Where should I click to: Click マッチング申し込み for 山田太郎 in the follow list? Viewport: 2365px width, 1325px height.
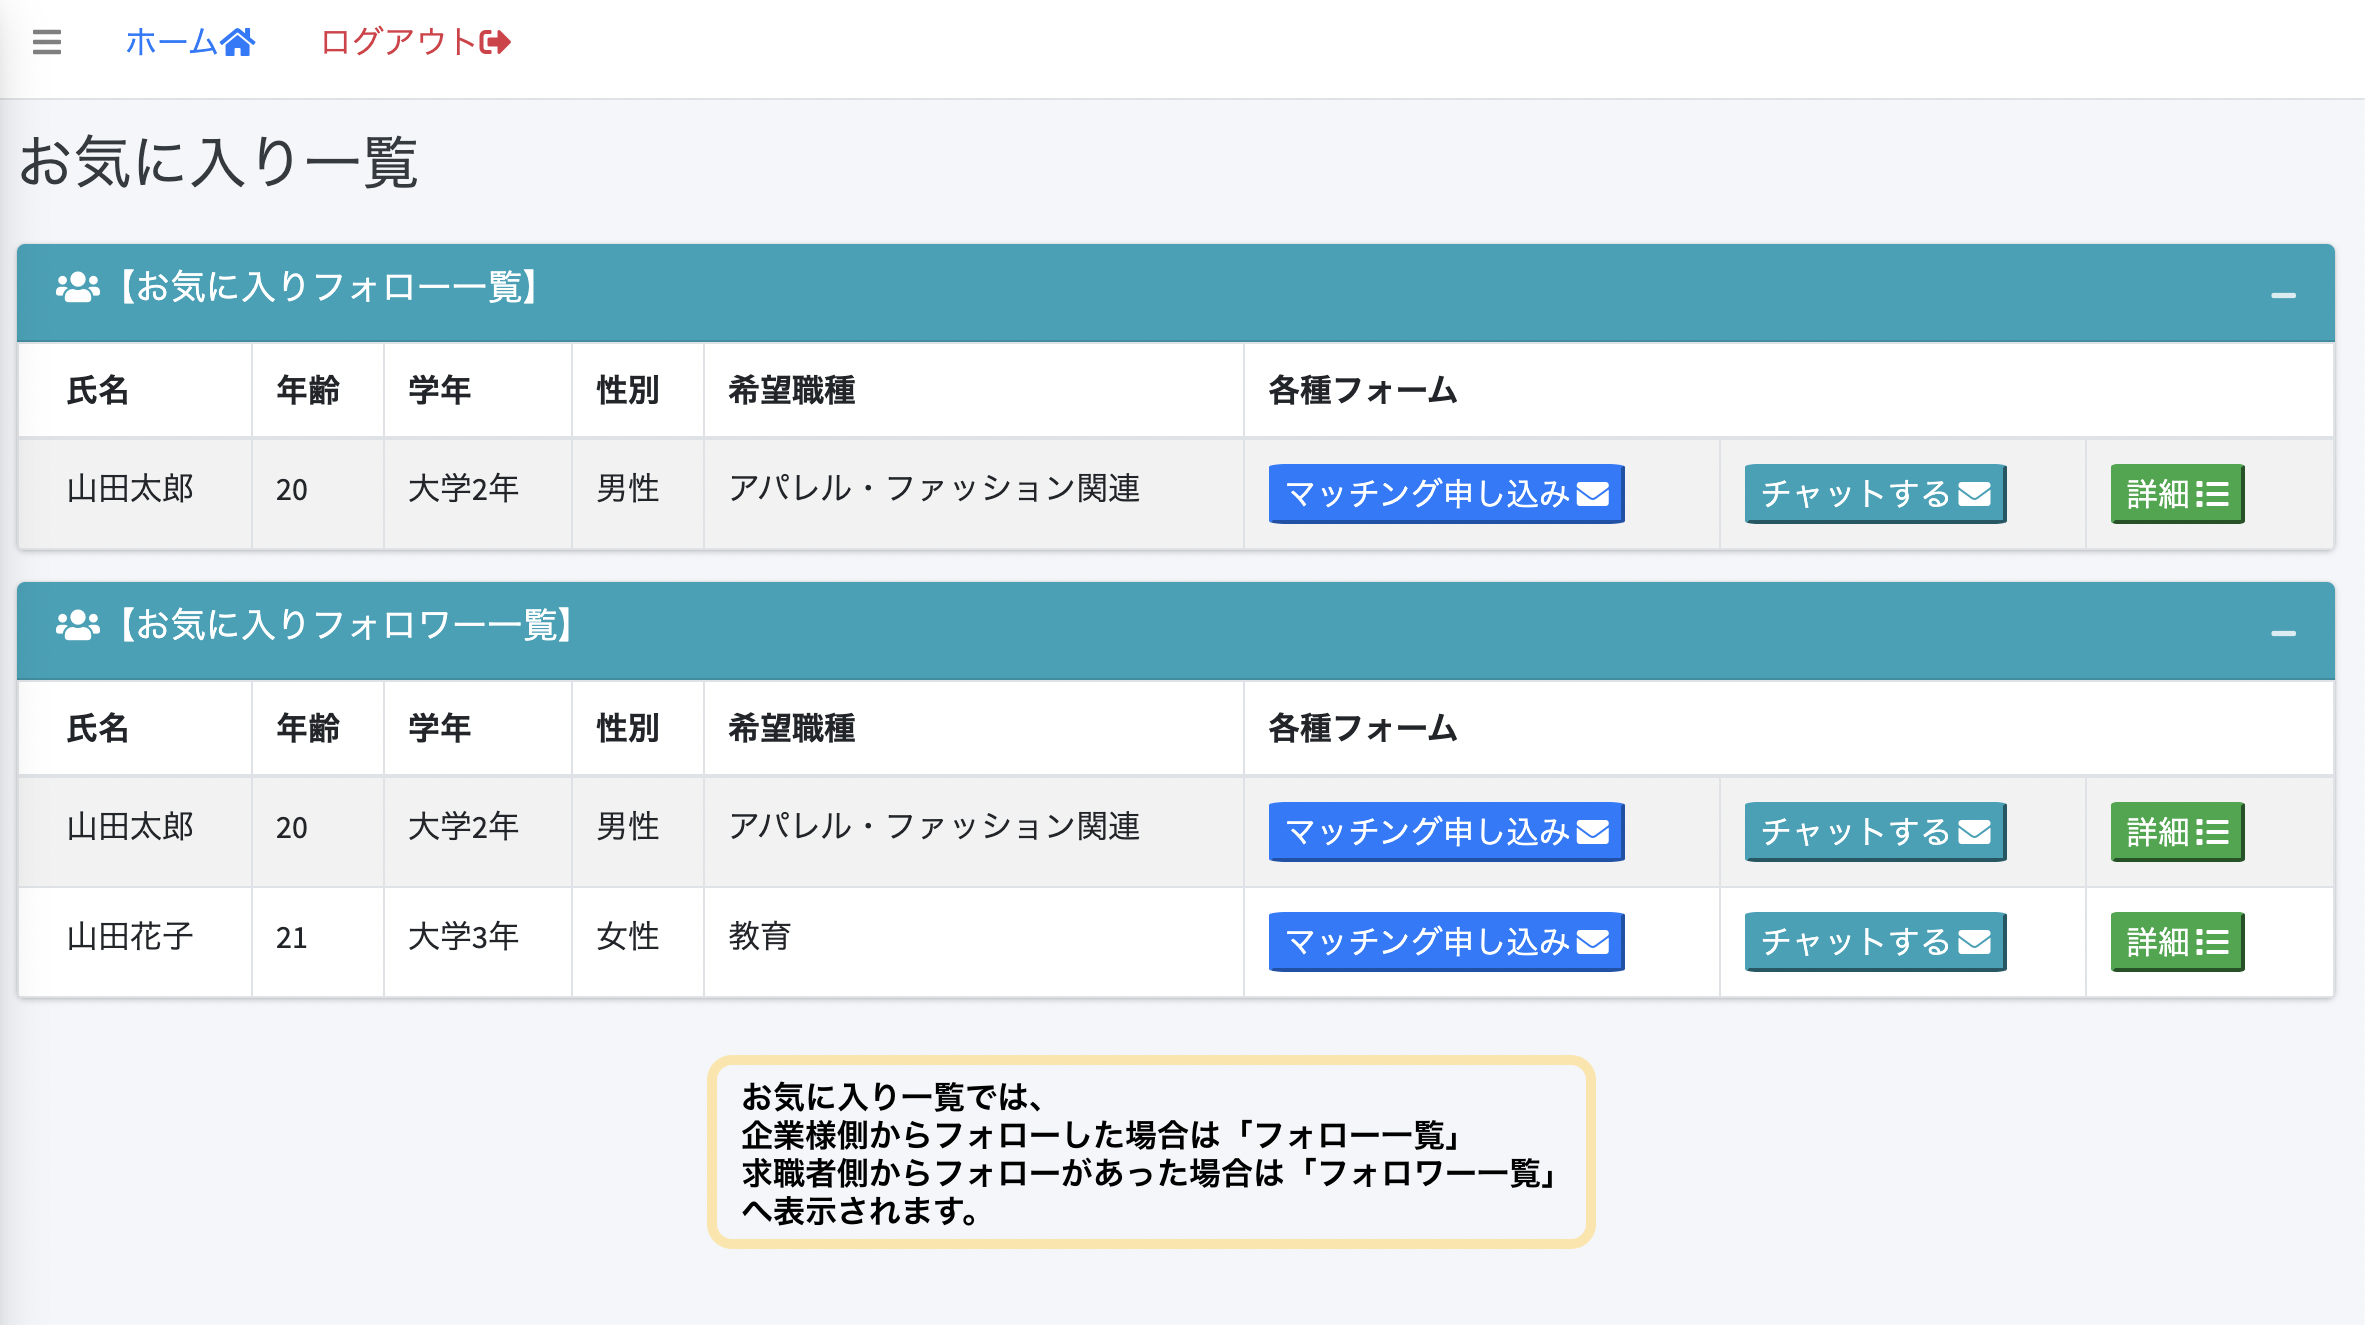1445,493
